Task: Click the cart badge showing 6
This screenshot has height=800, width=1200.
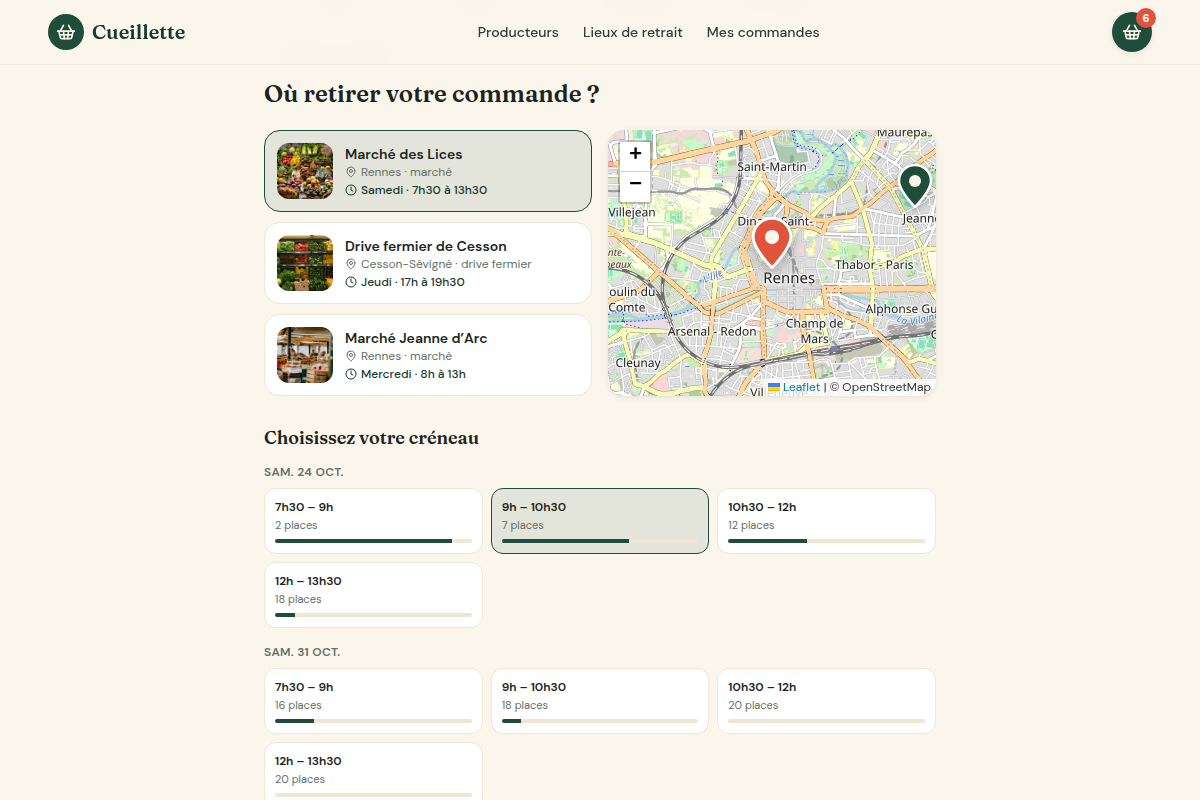Action: coord(1146,18)
